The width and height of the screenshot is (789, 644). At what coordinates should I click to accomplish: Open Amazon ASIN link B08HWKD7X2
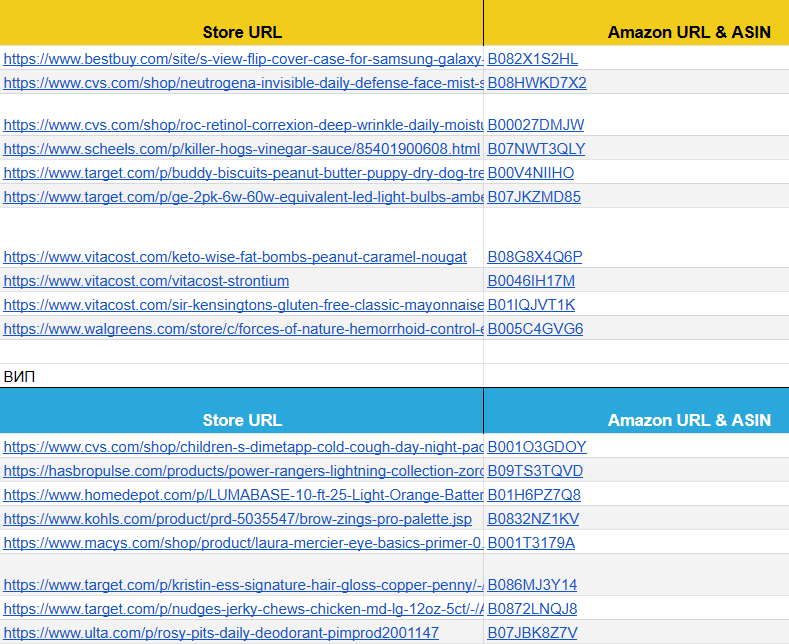coord(537,83)
